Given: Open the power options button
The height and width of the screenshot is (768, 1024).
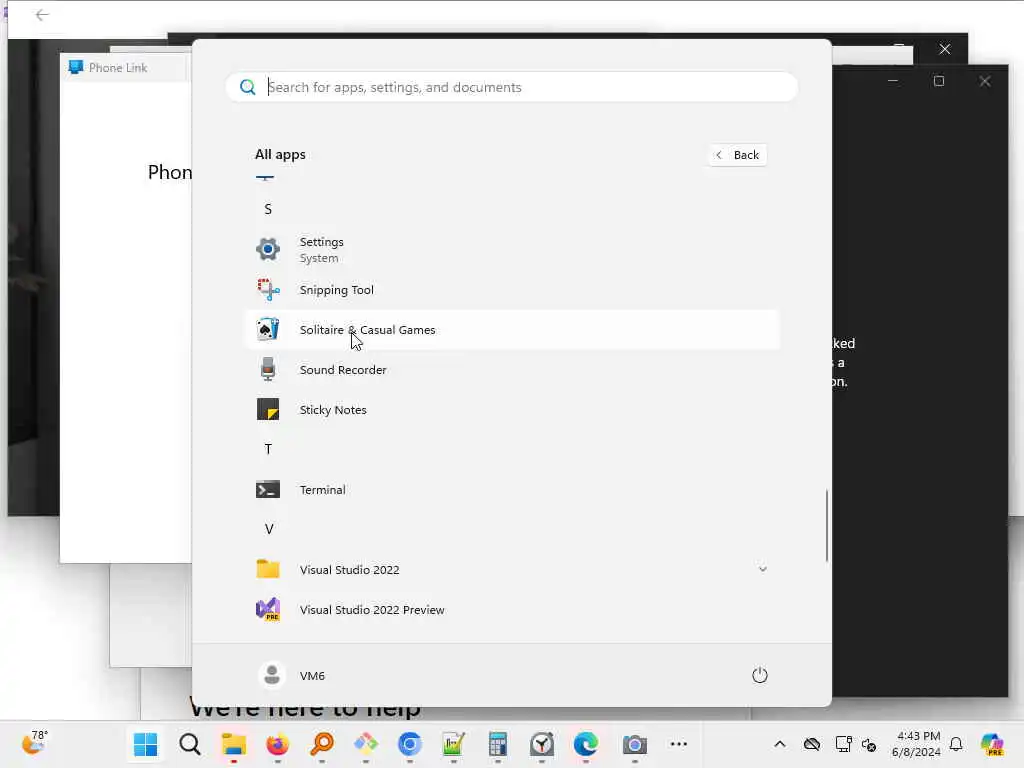Looking at the screenshot, I should (x=760, y=675).
